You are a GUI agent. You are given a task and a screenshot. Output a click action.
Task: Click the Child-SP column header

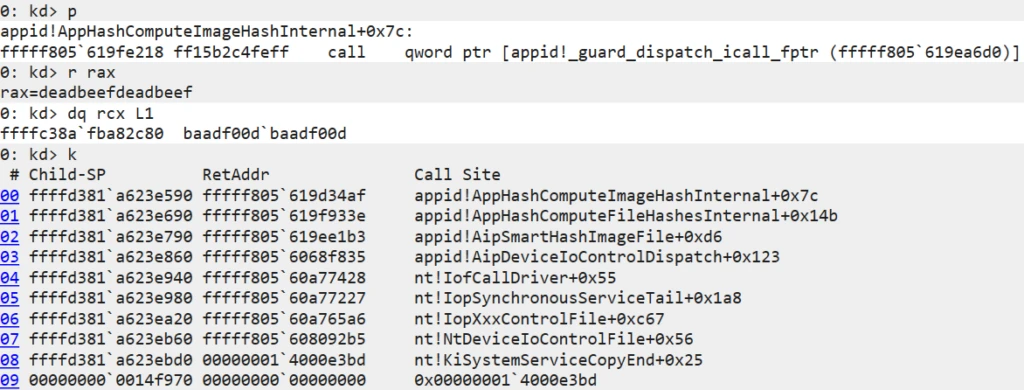click(x=67, y=174)
